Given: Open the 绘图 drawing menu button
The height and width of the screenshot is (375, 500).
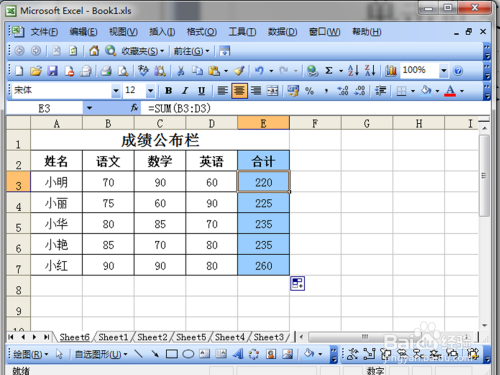Looking at the screenshot, I should (x=30, y=354).
